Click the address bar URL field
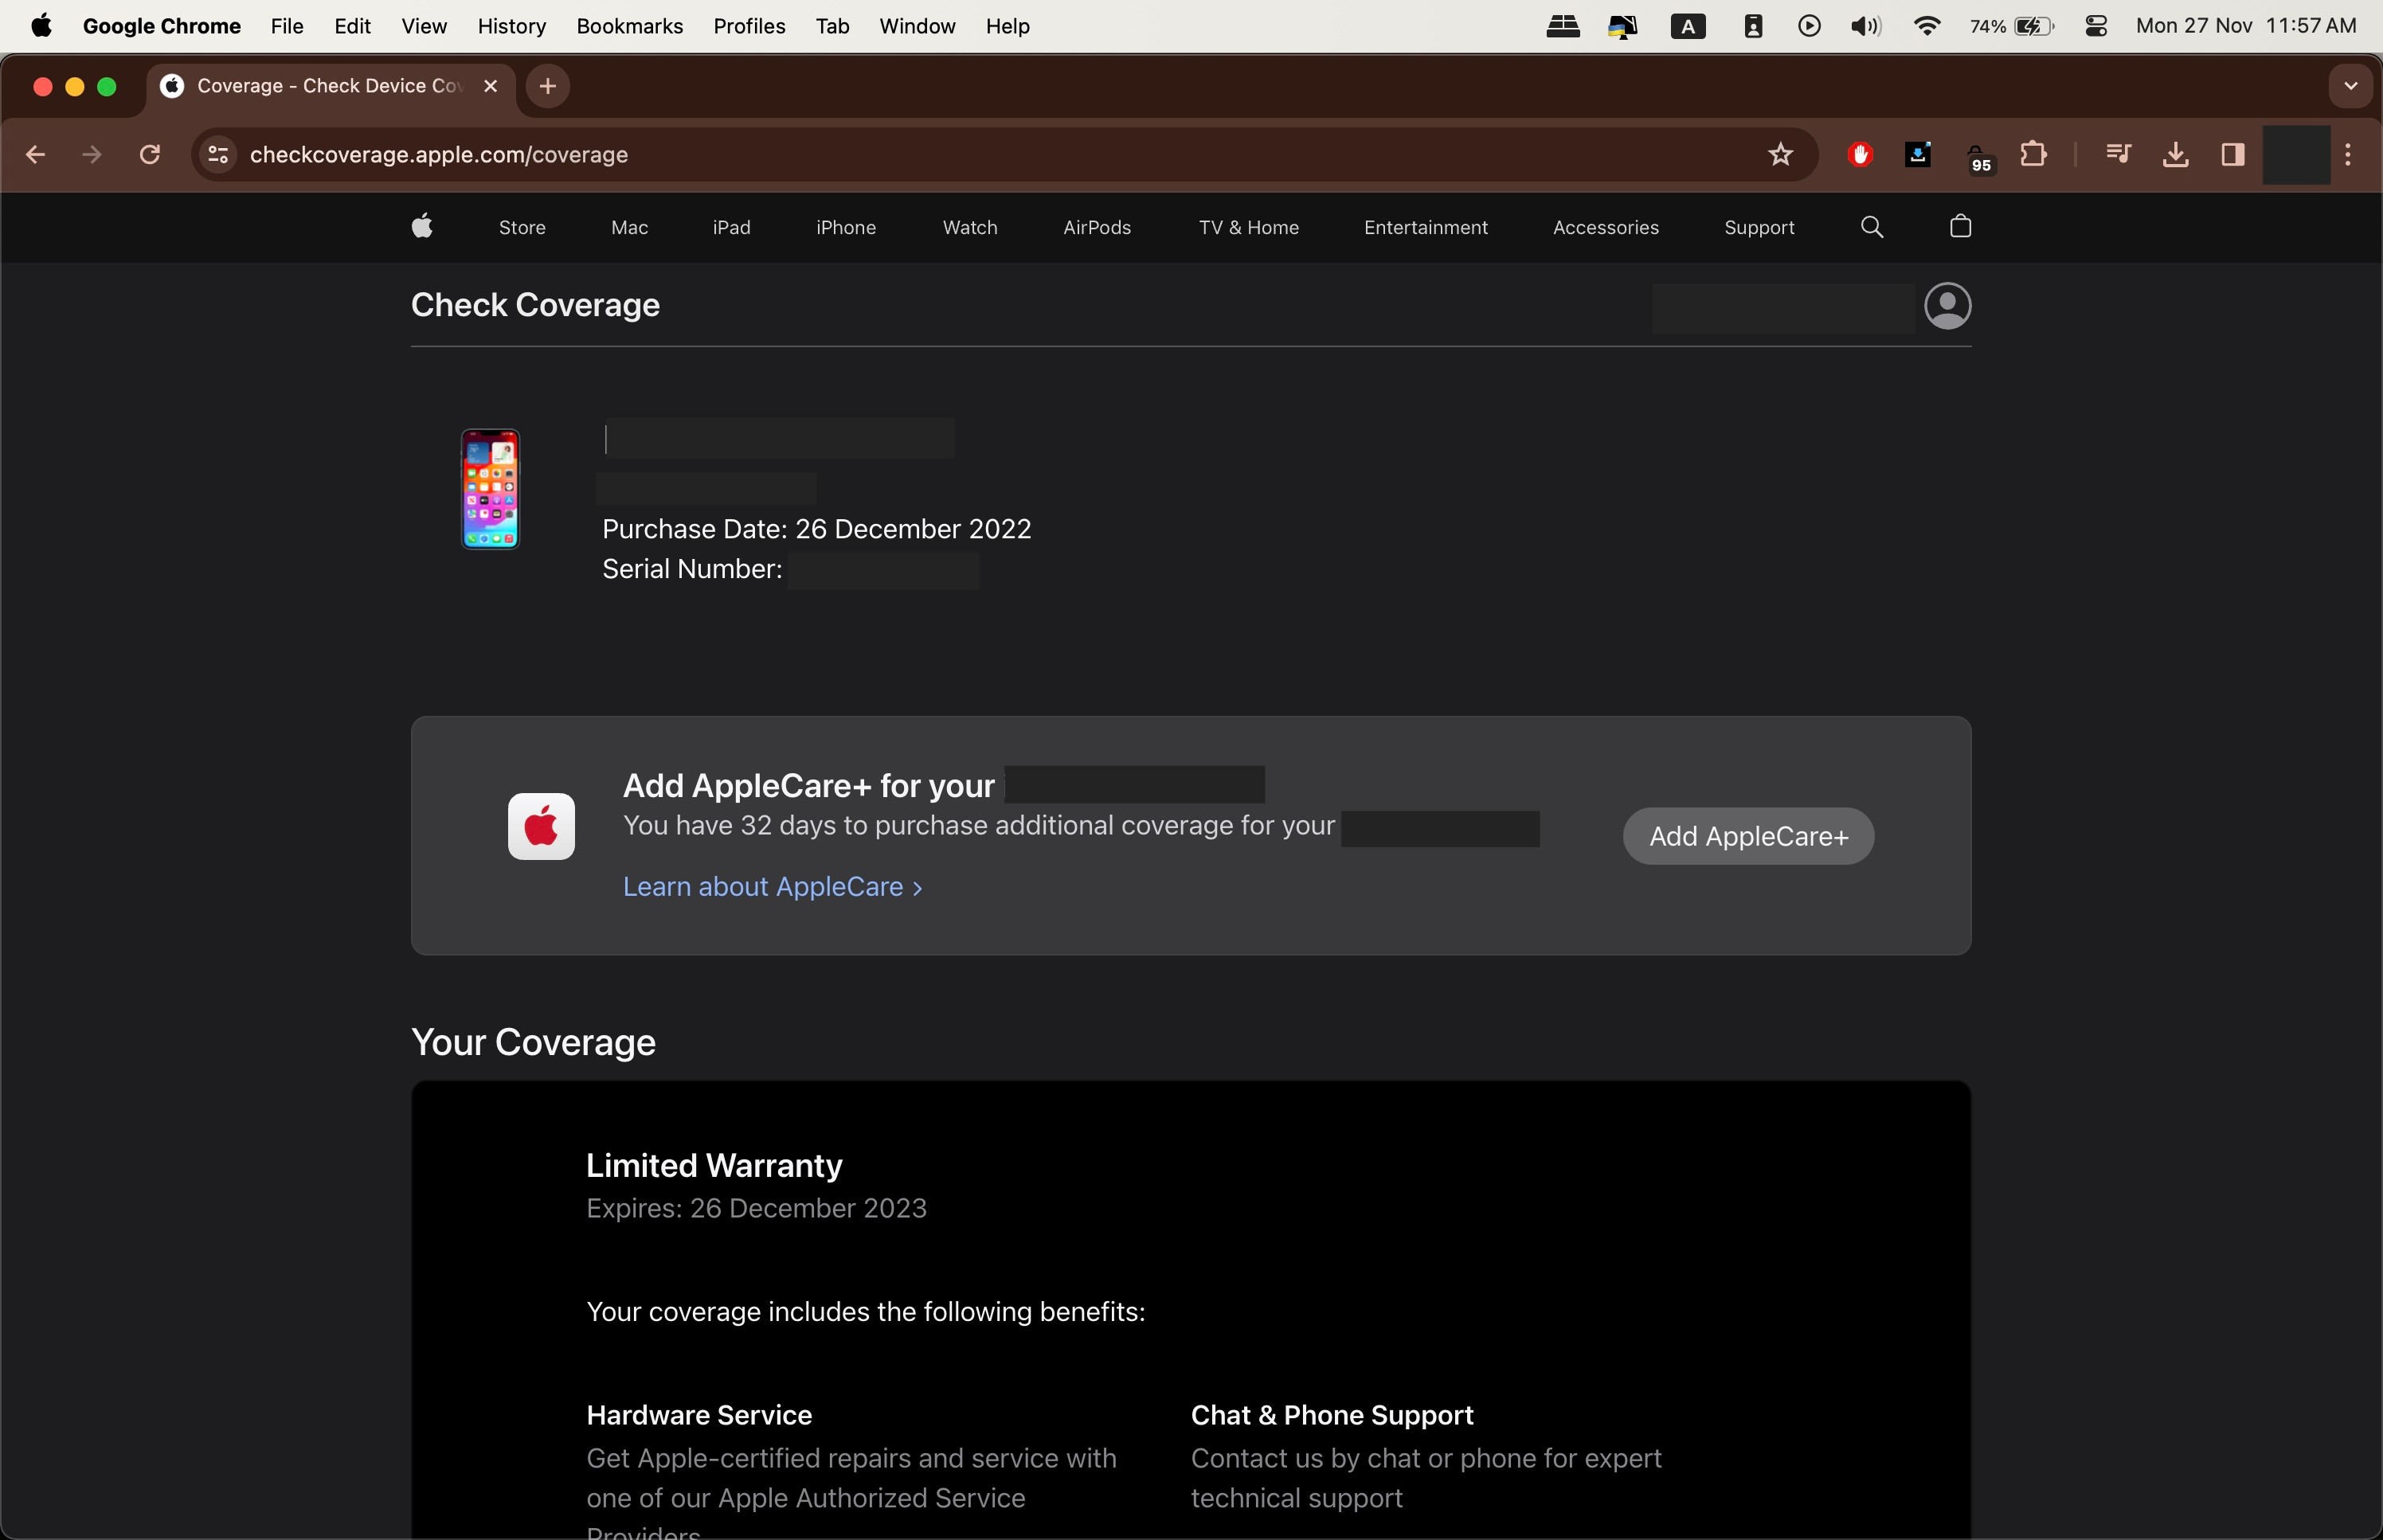The height and width of the screenshot is (1540, 2383). [900, 155]
